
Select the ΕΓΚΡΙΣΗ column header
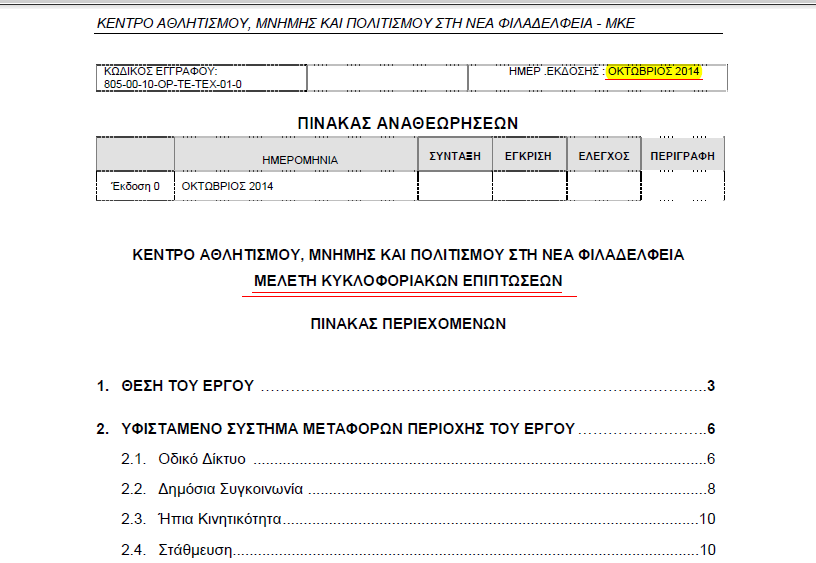tap(529, 156)
